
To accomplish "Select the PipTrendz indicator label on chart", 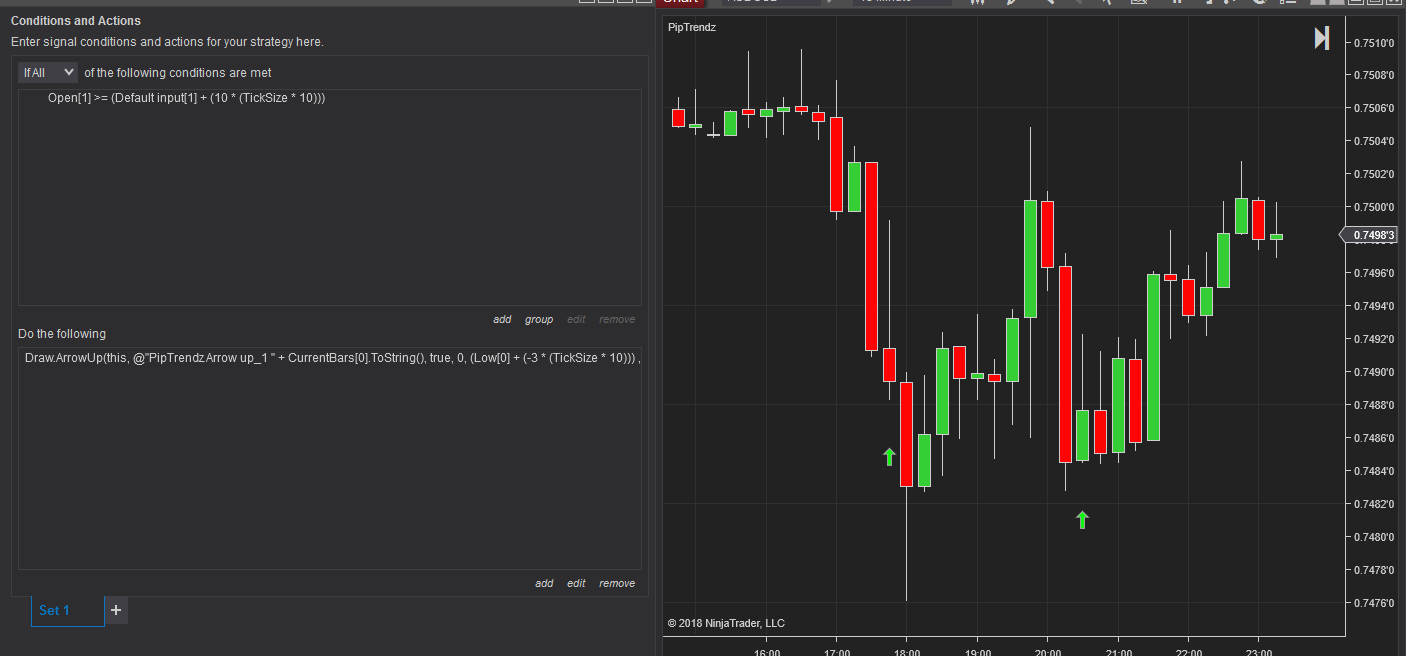I will pos(691,27).
